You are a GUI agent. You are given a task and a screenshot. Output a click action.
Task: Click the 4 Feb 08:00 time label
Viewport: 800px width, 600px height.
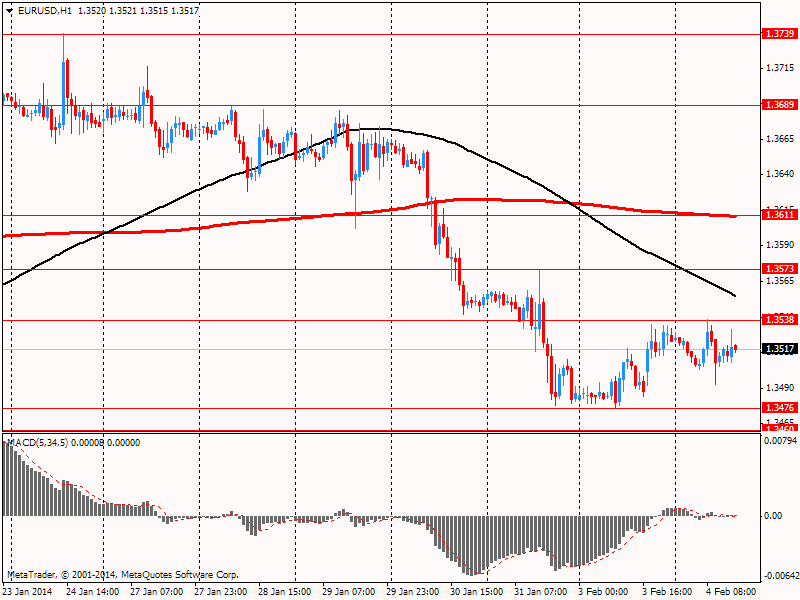(732, 592)
